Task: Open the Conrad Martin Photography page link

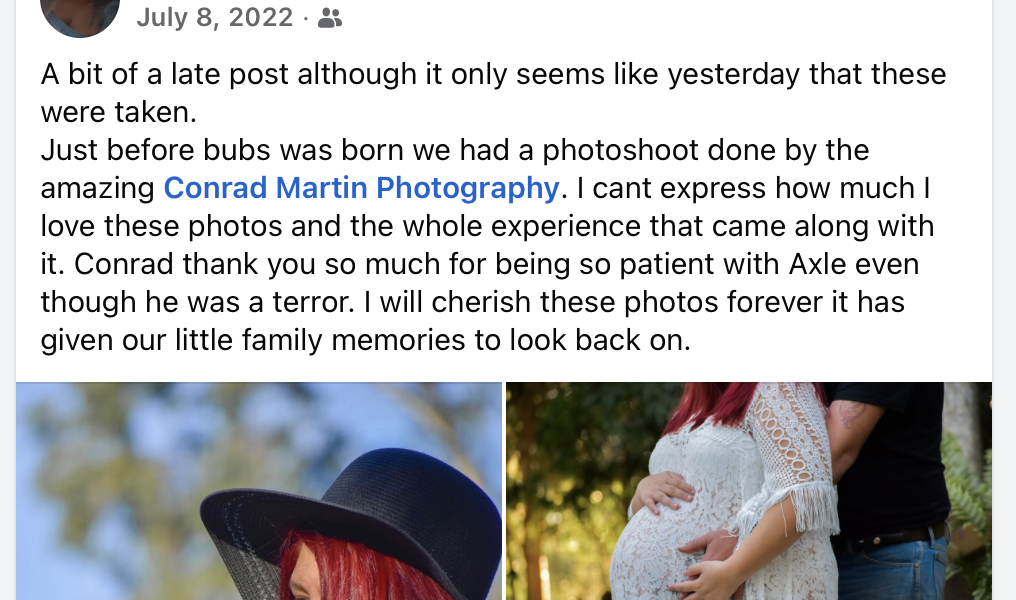Action: (x=361, y=188)
